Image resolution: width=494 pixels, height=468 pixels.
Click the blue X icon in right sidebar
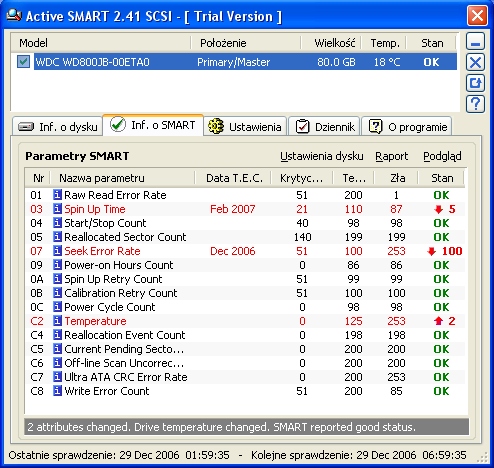click(x=475, y=62)
